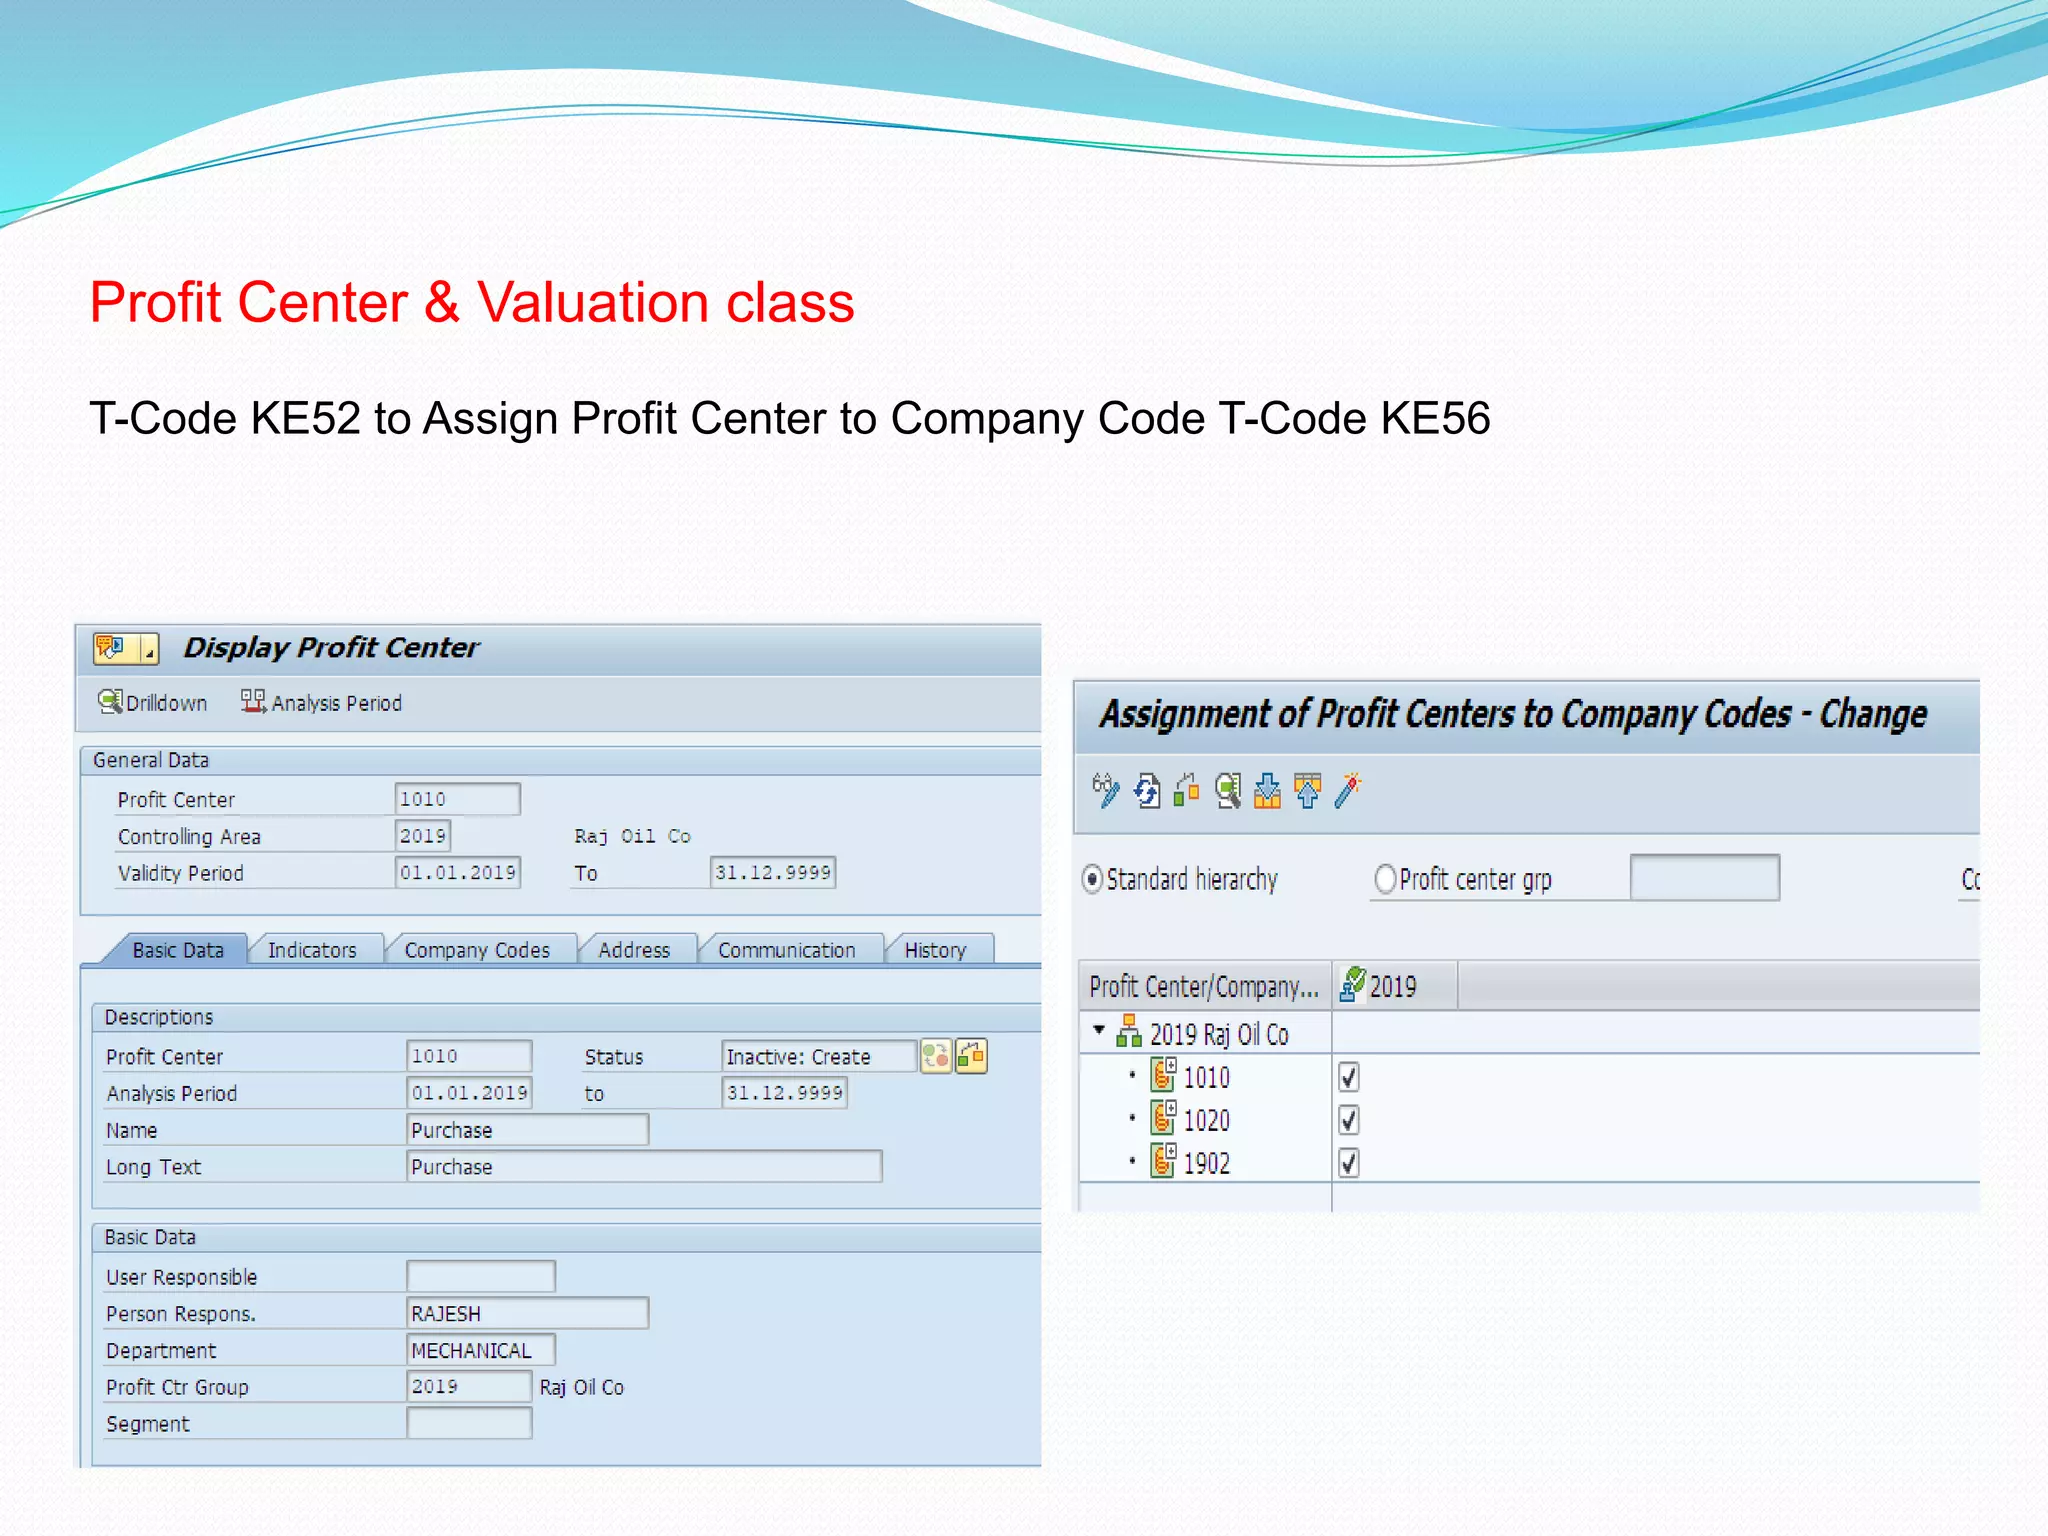Screen dimensions: 2048x1536
Task: Open the Indicators tab
Action: click(x=312, y=950)
